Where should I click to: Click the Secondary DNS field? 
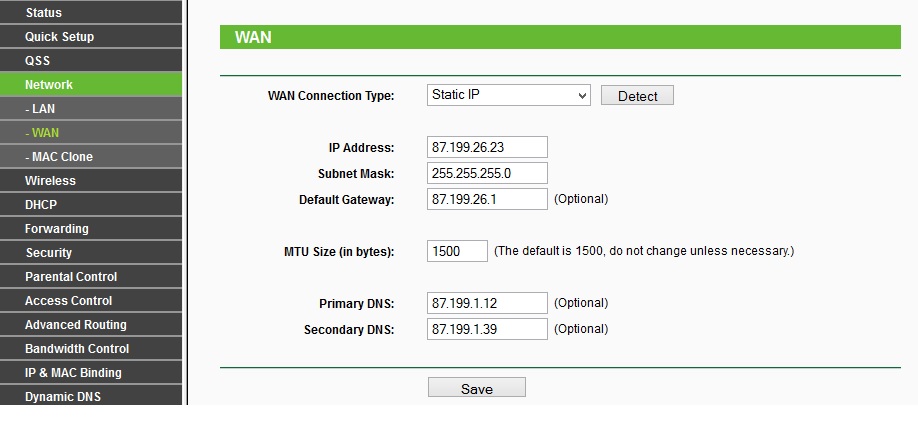pyautogui.click(x=487, y=328)
